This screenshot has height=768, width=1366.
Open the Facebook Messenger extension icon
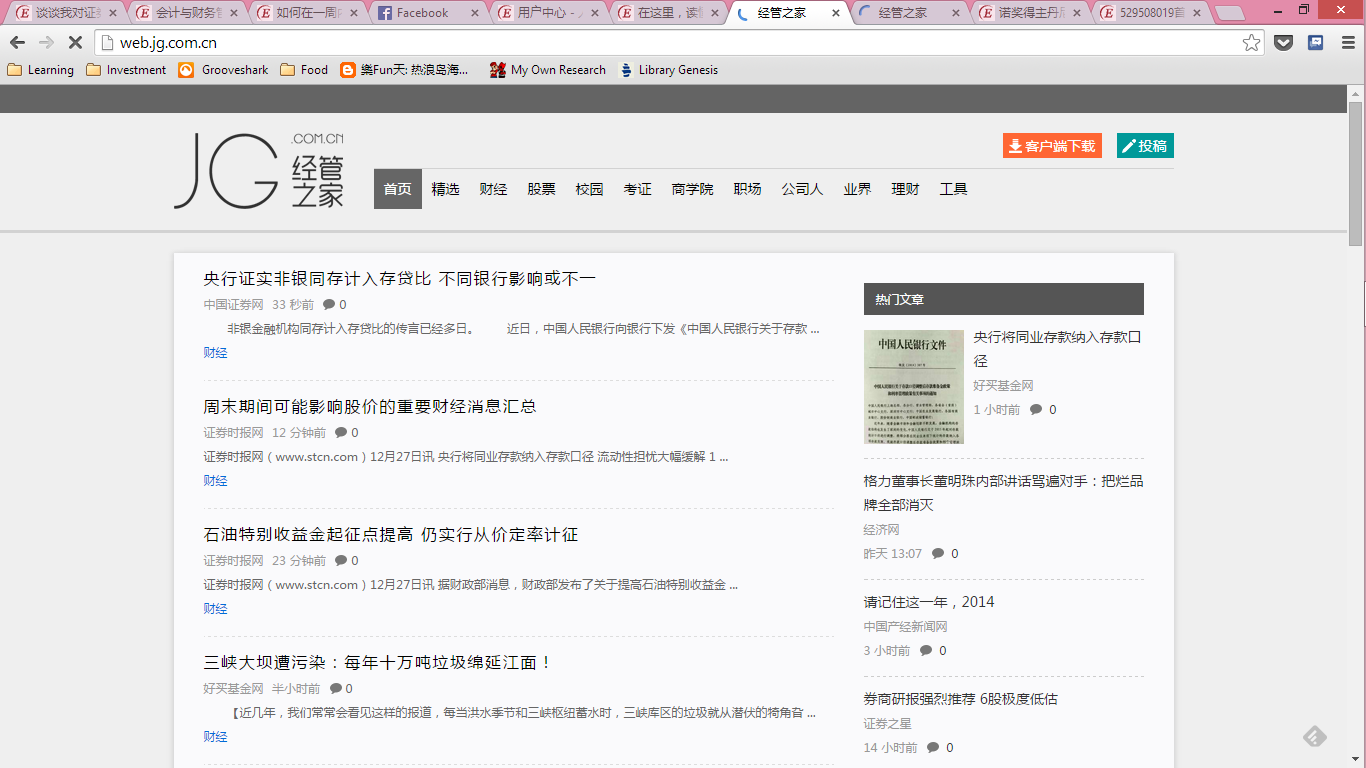[1316, 42]
